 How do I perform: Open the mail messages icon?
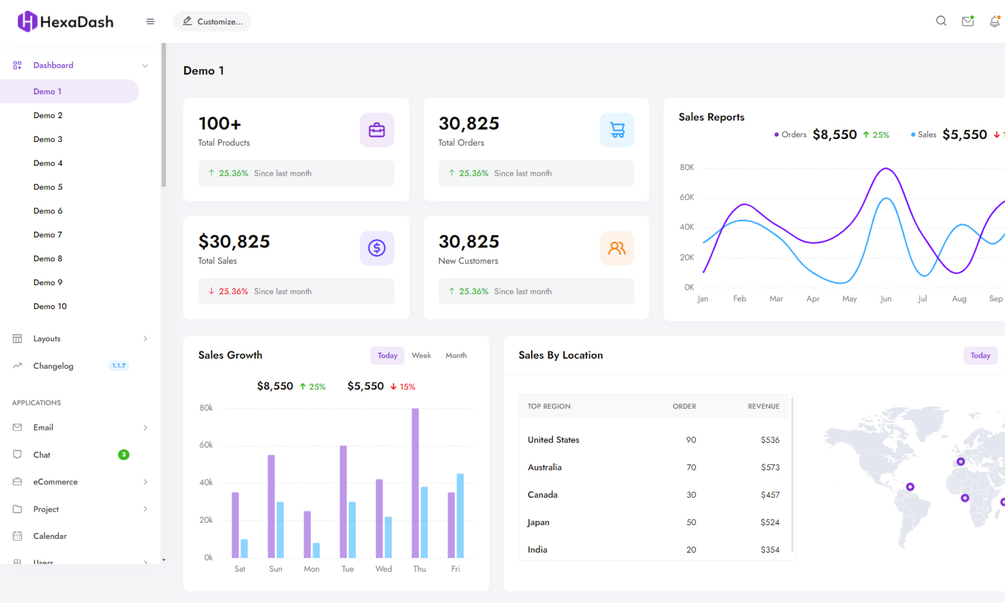click(968, 21)
